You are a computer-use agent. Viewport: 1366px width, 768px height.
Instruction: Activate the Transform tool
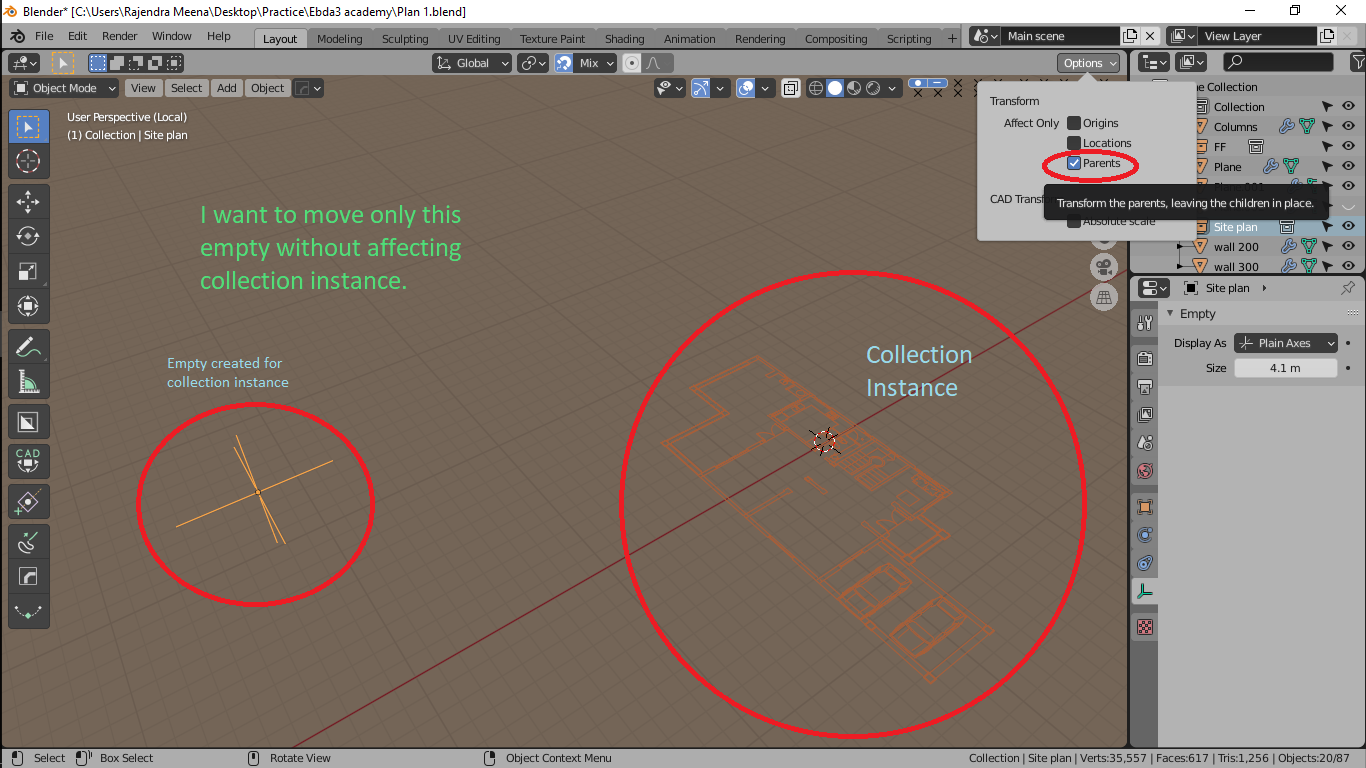[x=28, y=306]
